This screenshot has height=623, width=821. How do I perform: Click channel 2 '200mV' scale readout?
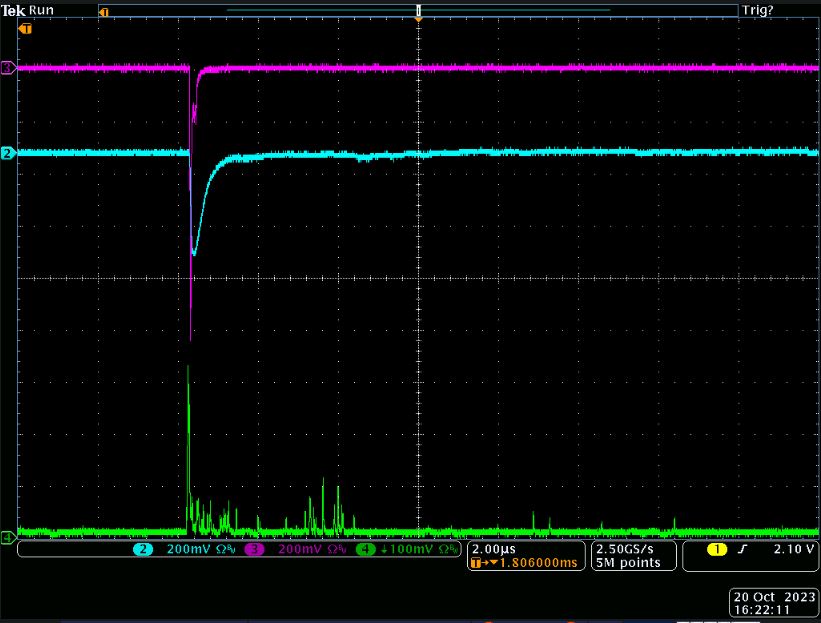pos(188,549)
